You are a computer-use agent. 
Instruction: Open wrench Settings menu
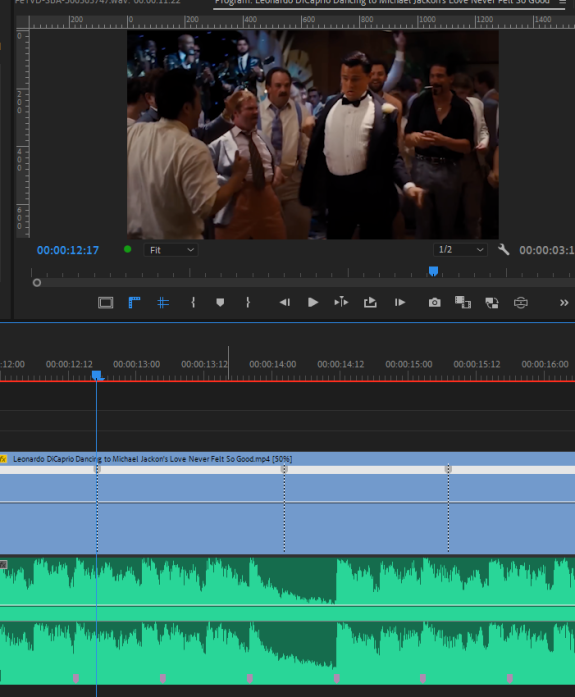(503, 249)
